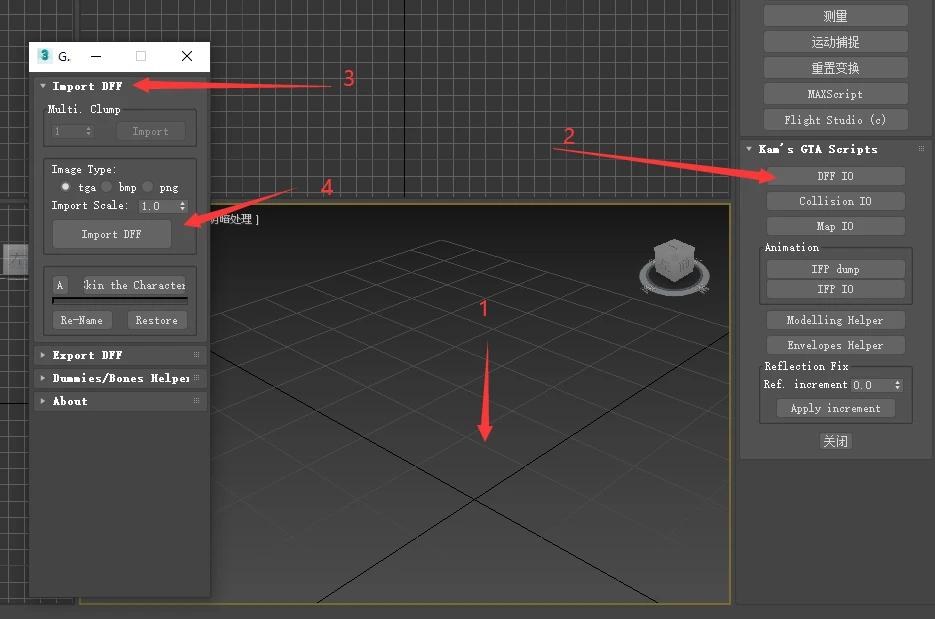The image size is (935, 619).
Task: Open Envelopes Helper
Action: tap(835, 345)
